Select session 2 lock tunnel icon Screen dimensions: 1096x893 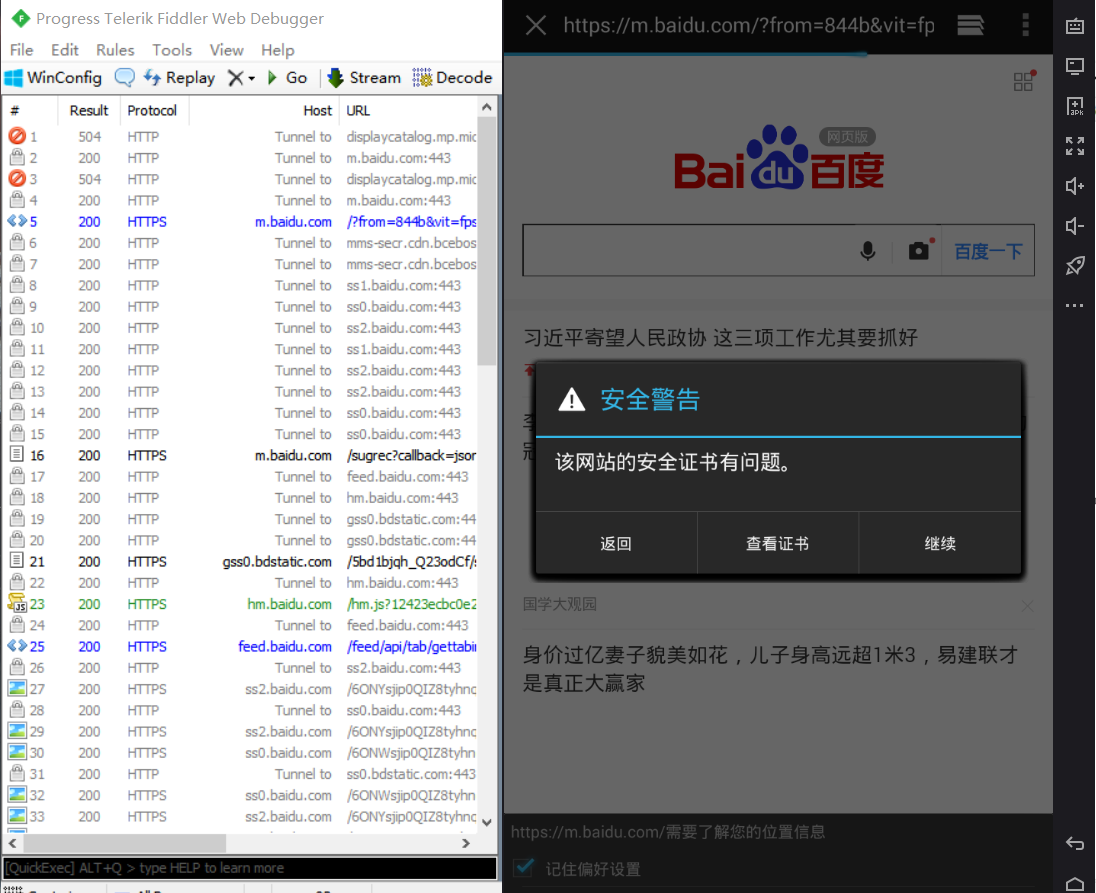[17, 158]
